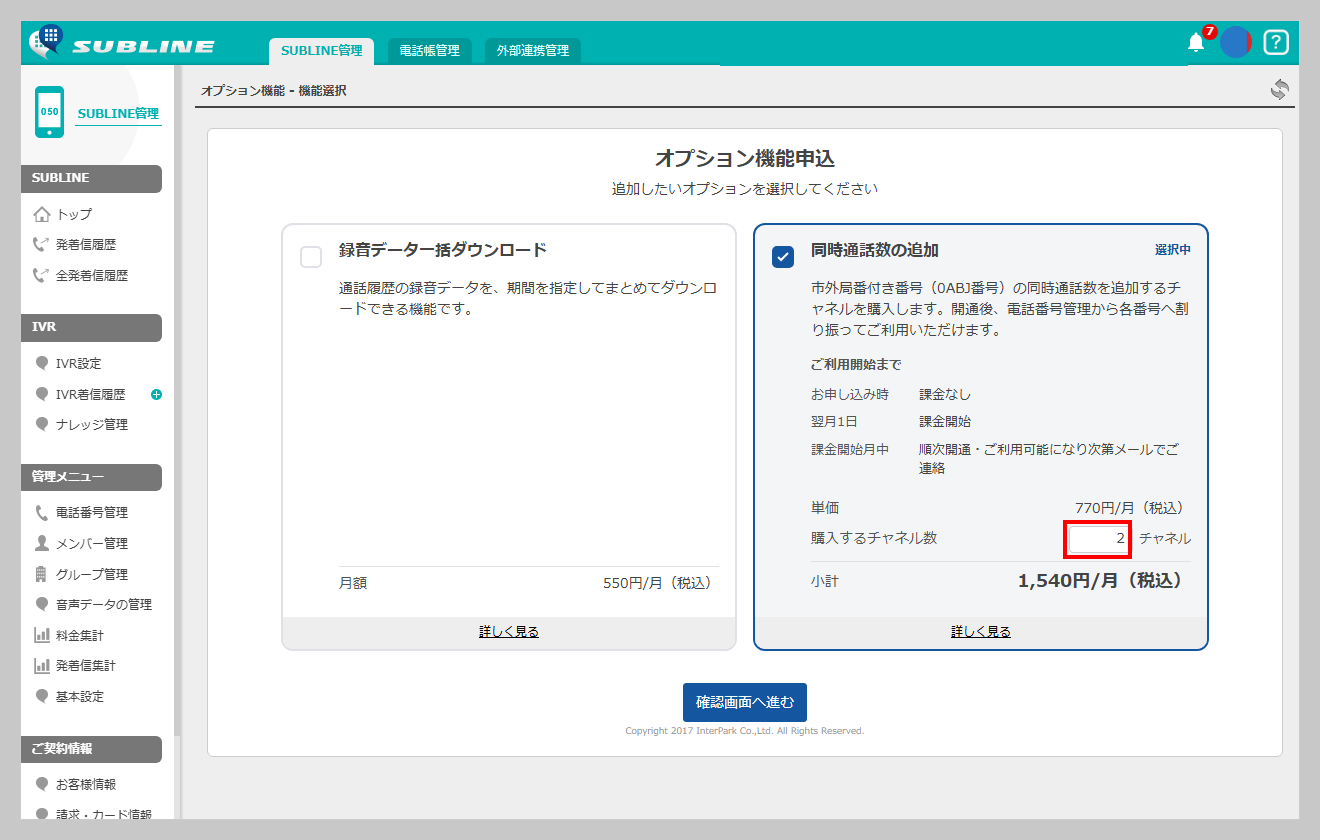Click the SUBLINE管理 sidebar heading link
Viewport: 1320px width, 840px height.
coord(118,113)
